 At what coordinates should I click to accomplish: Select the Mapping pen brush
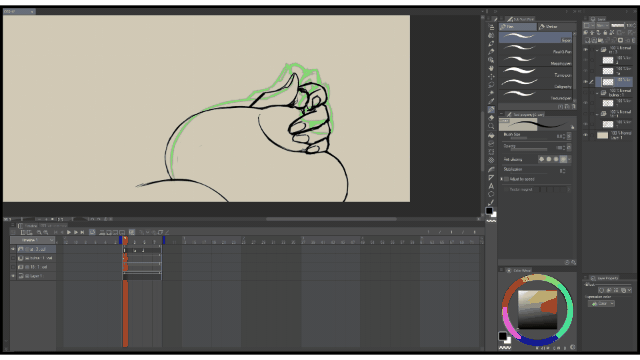pos(535,60)
